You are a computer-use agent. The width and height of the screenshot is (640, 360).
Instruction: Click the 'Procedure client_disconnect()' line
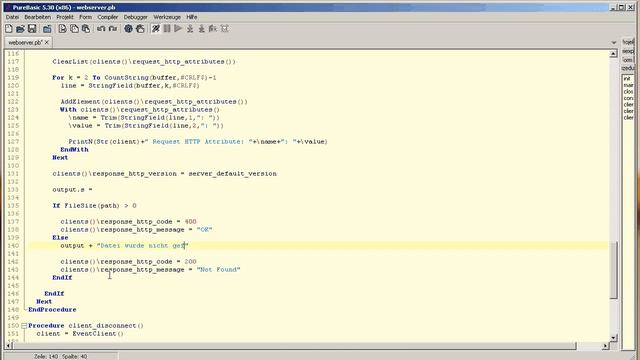86,326
